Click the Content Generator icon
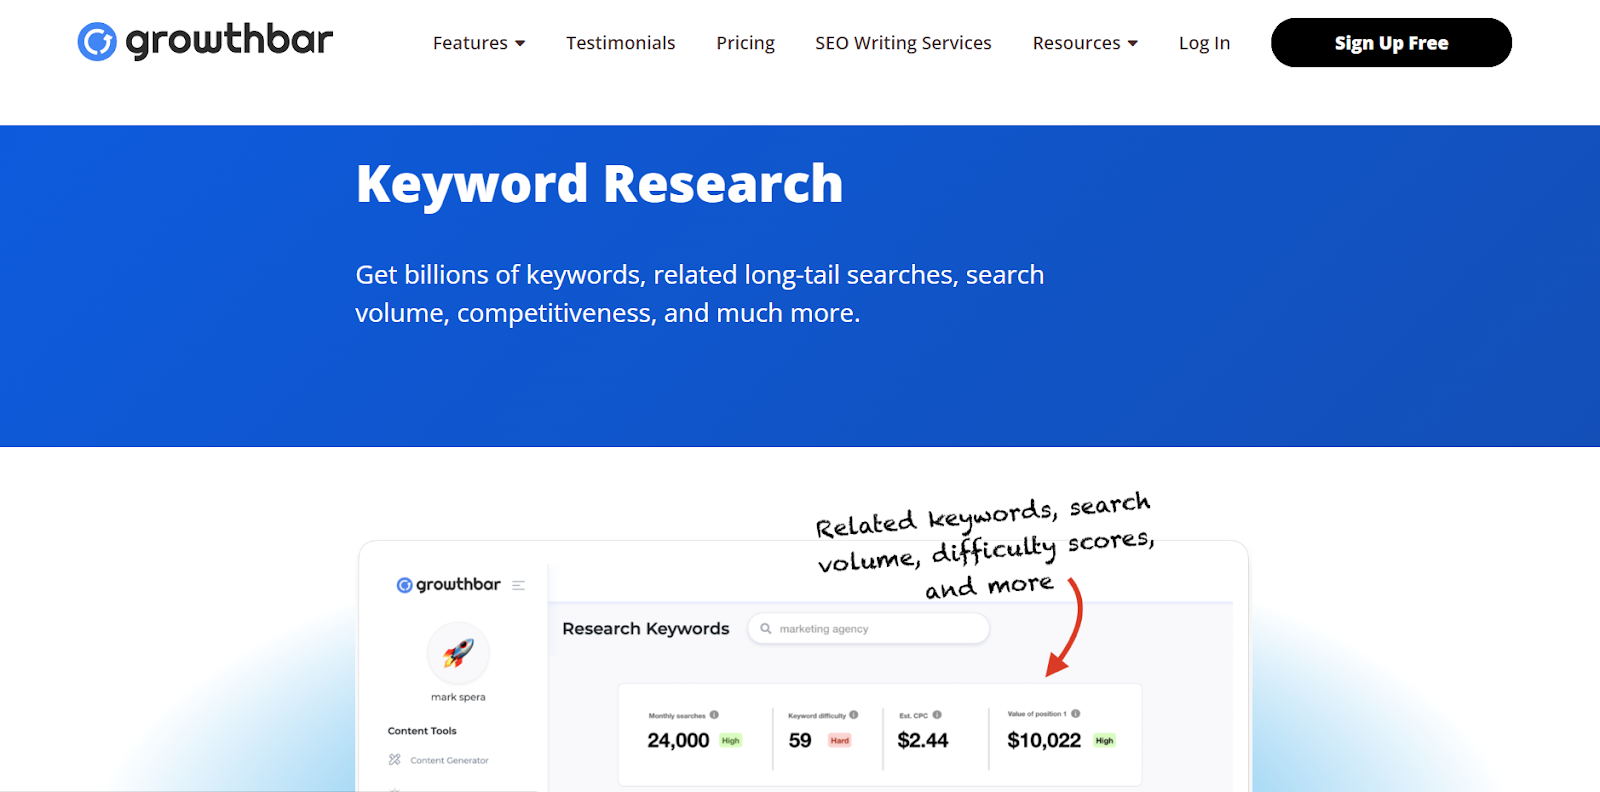 [394, 760]
